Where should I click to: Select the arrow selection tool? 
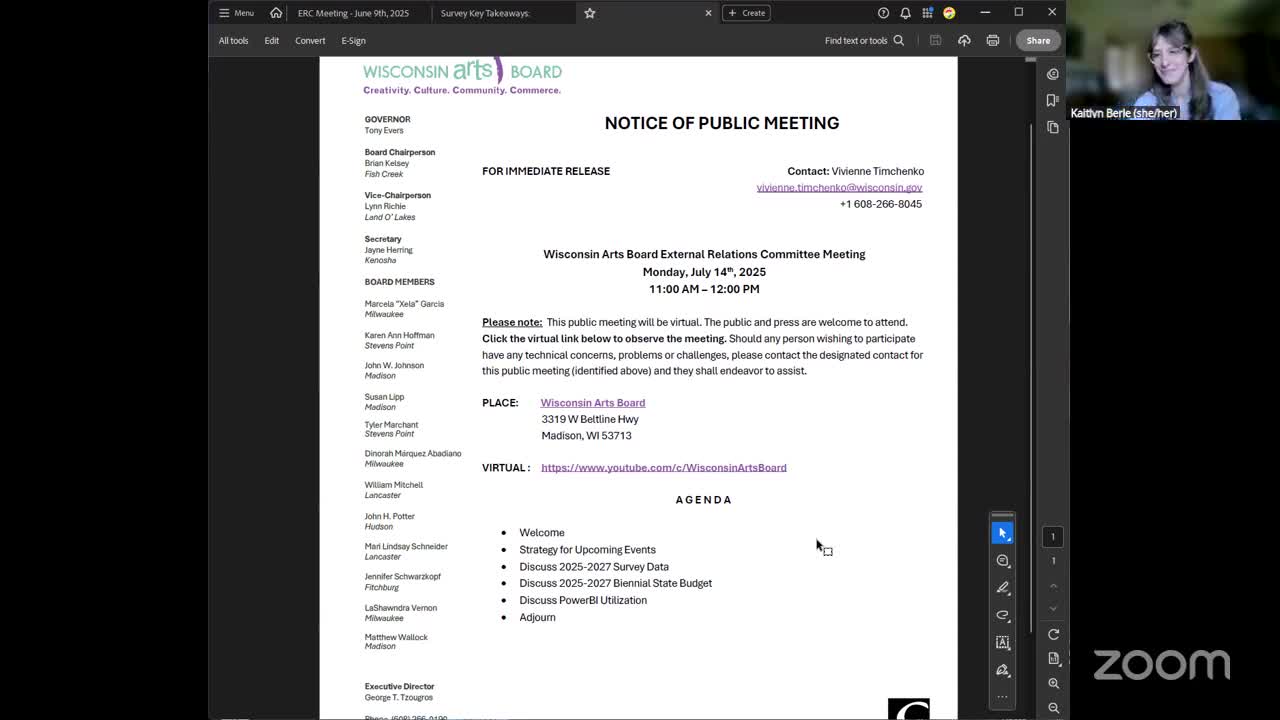[x=1002, y=533]
